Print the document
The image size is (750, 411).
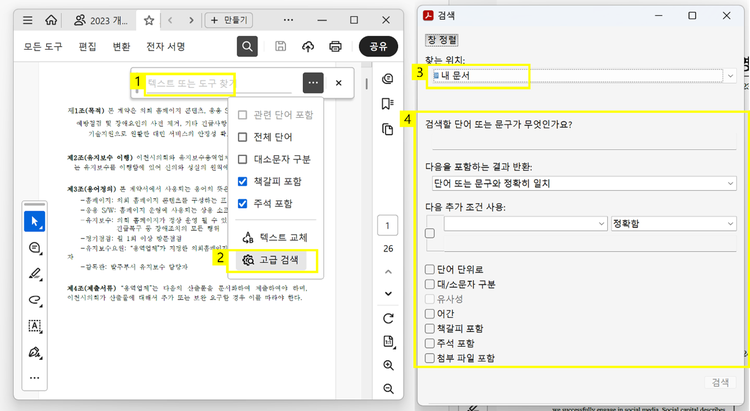click(x=335, y=46)
